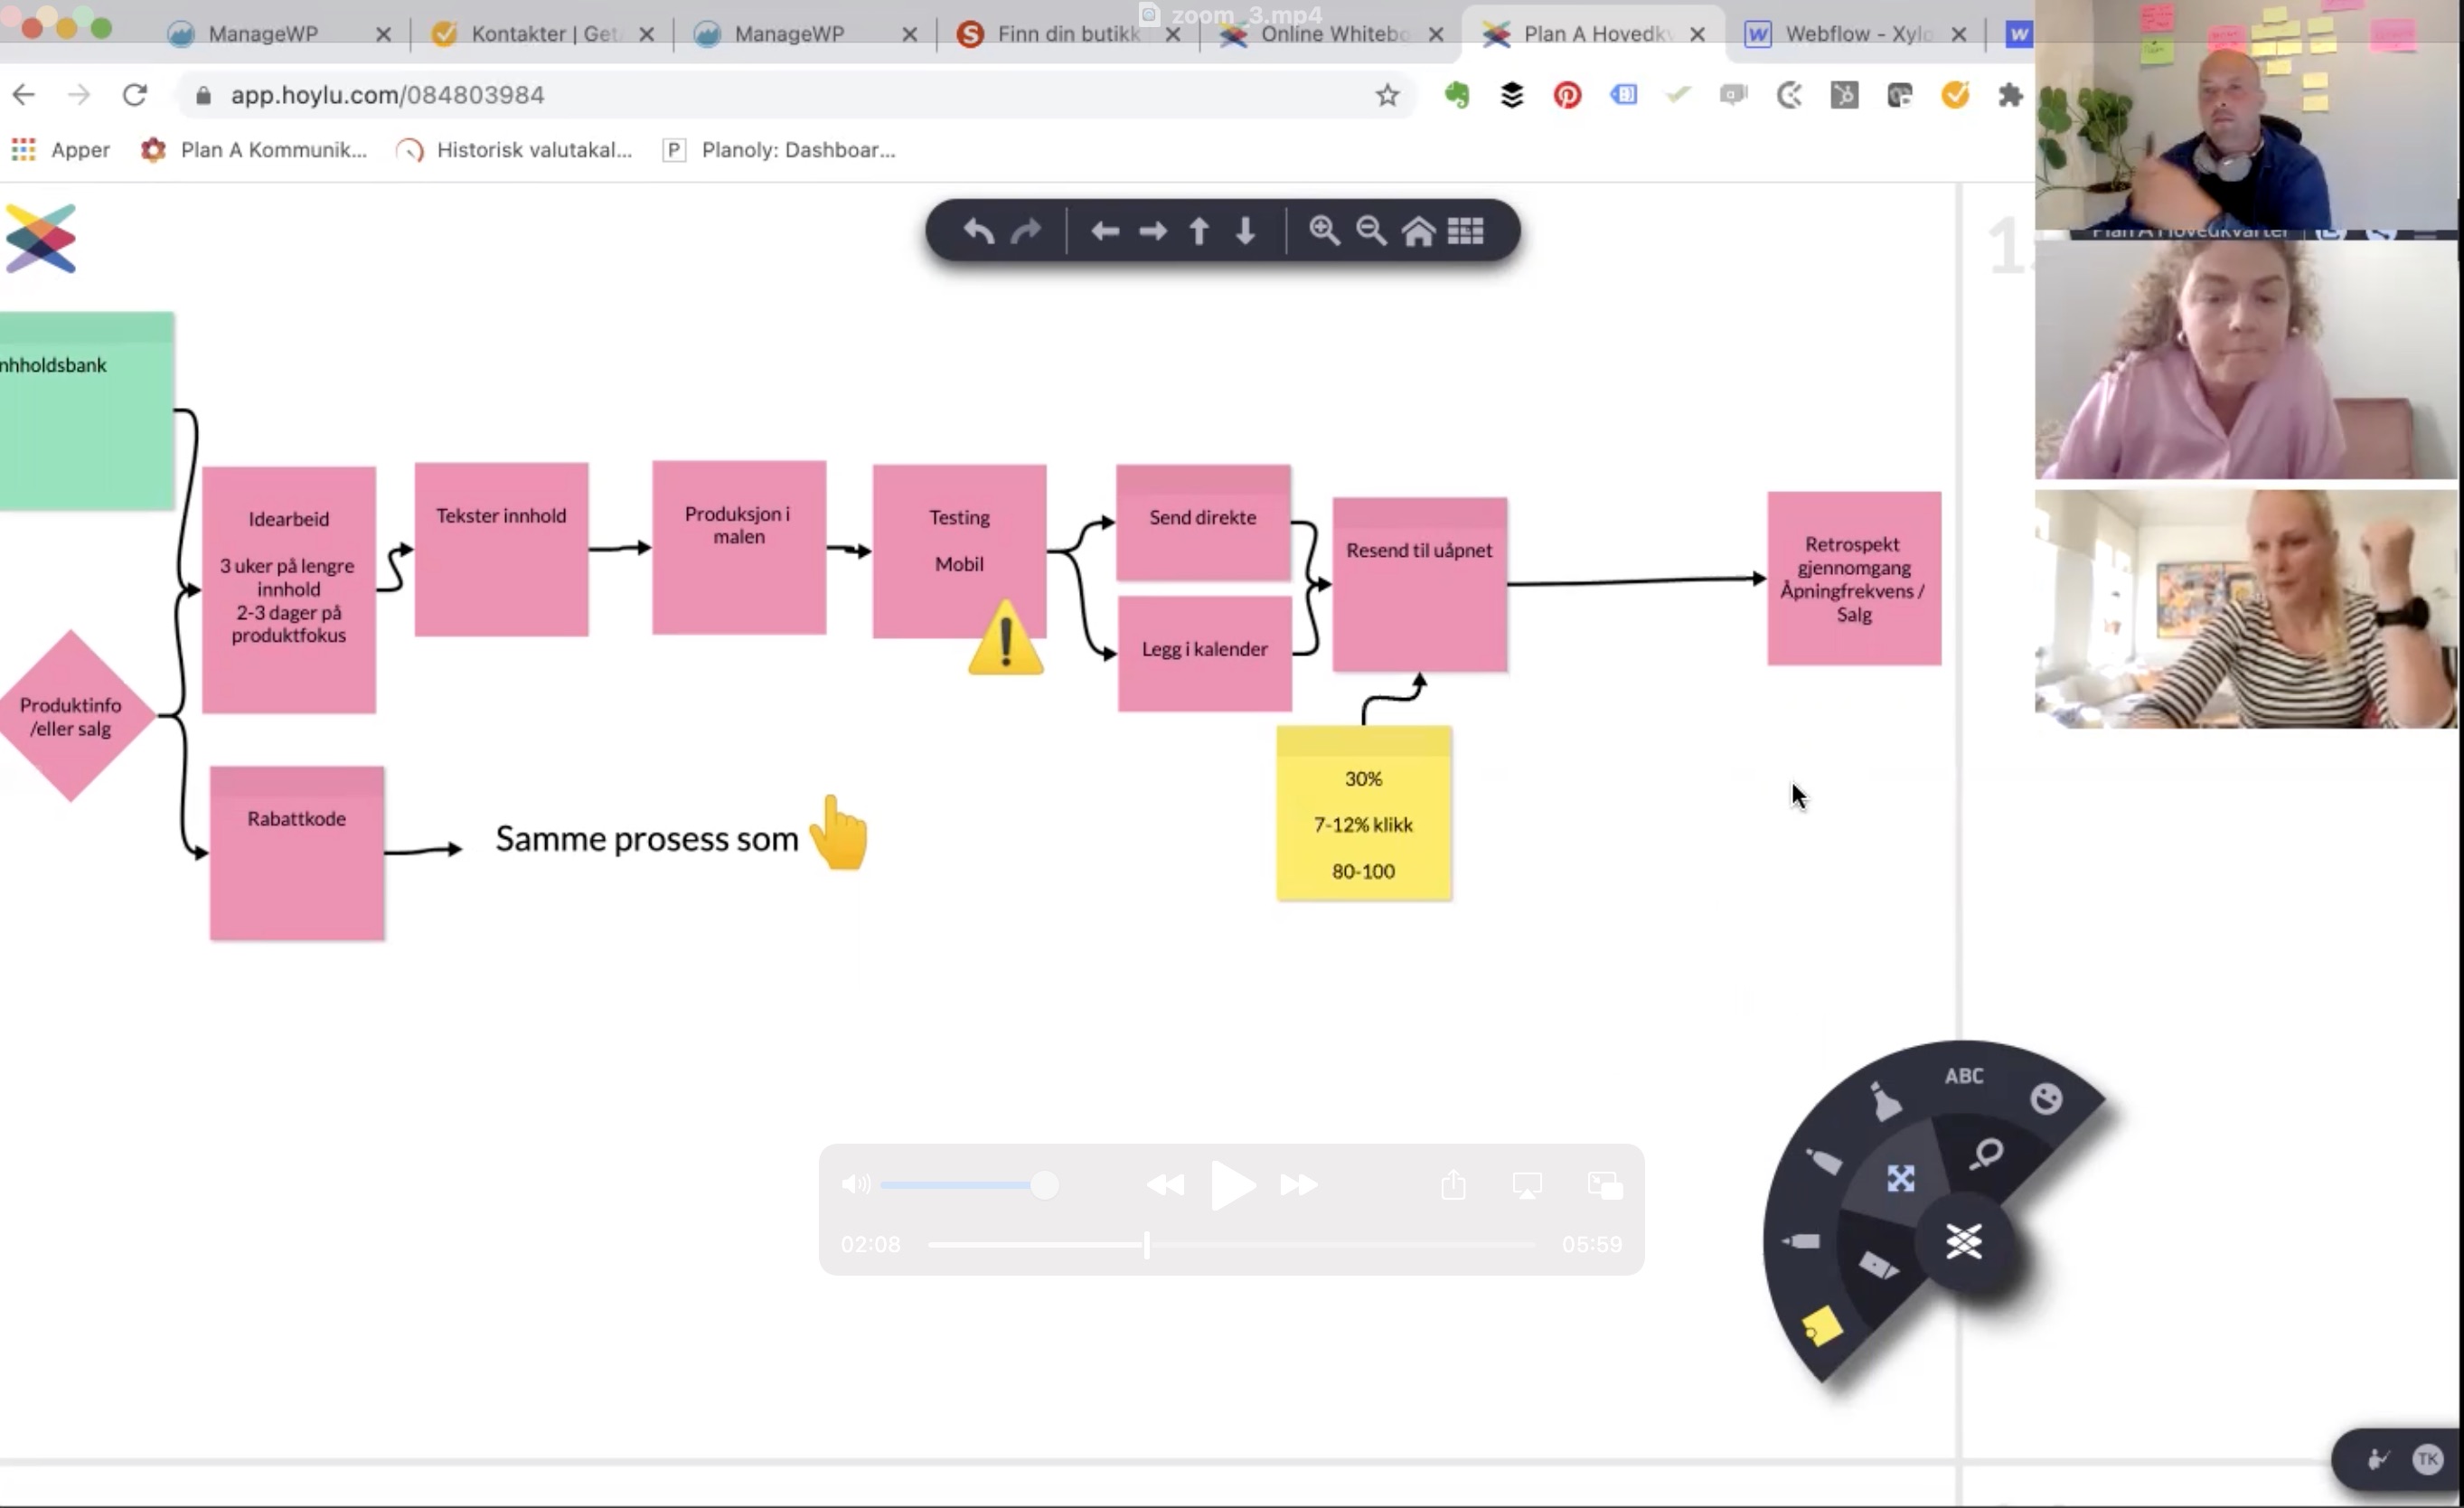The image size is (2464, 1508).
Task: Switch to the Finn din butikk tab
Action: [x=1067, y=34]
